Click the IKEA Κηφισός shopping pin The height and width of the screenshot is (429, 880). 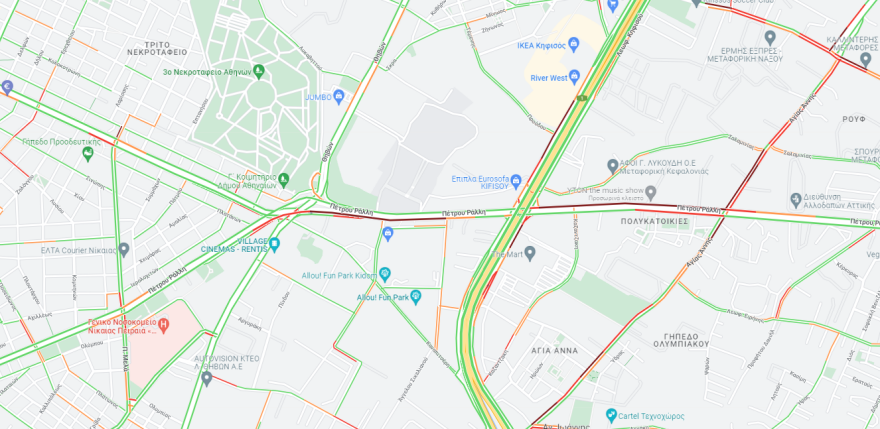coord(574,43)
